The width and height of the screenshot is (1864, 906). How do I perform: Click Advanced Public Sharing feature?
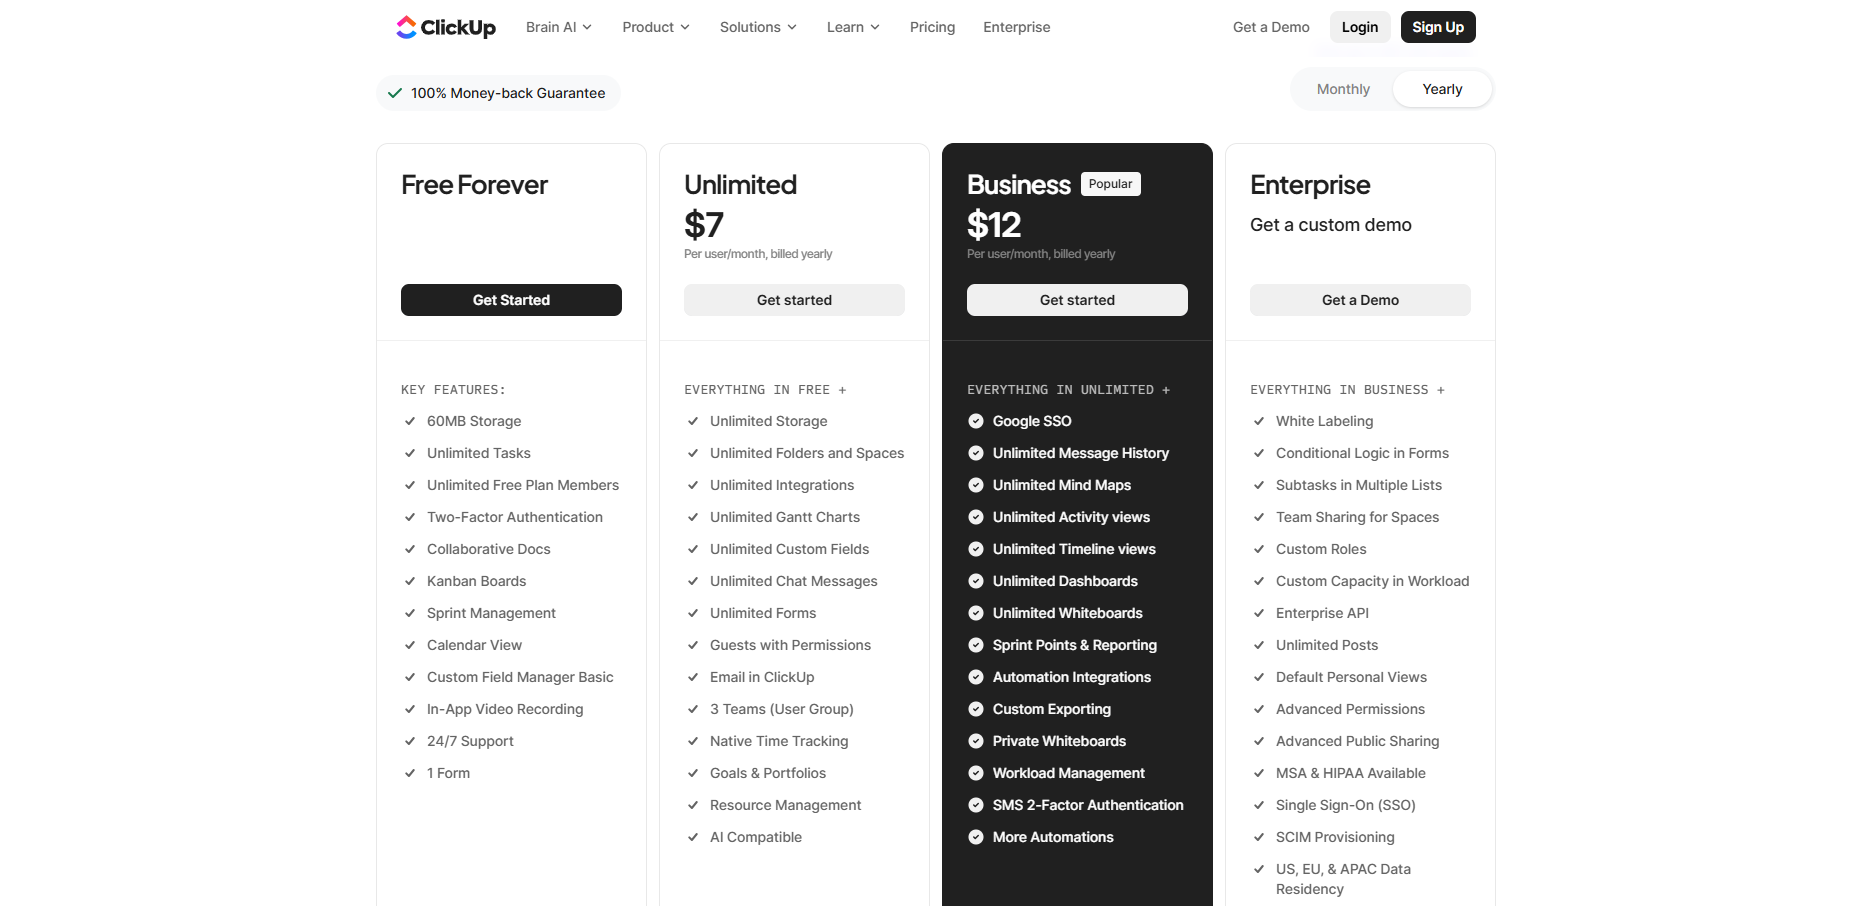pos(1357,741)
